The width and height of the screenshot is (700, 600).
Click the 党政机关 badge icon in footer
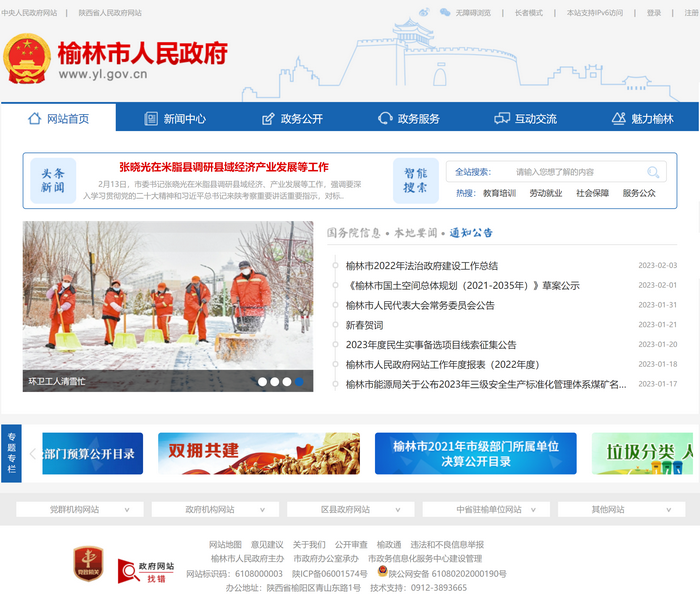[88, 564]
